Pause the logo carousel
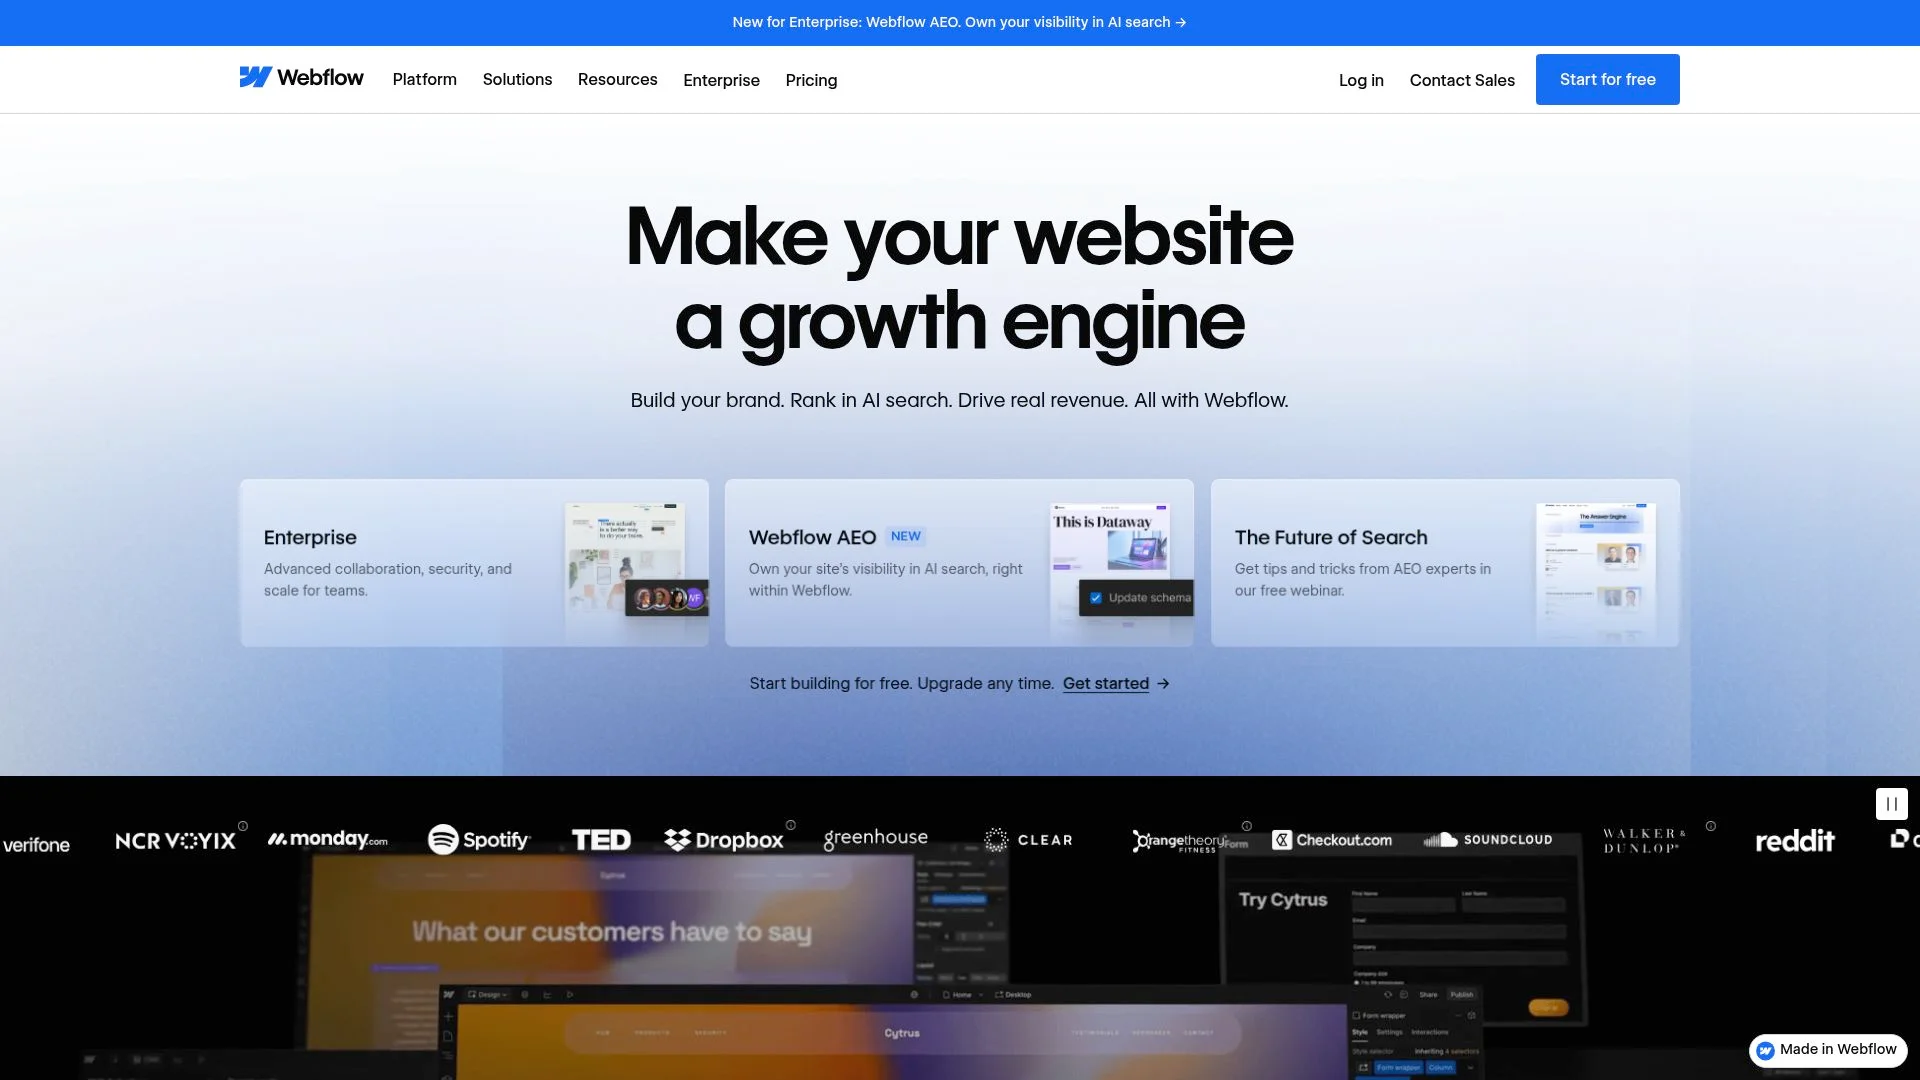 click(x=1891, y=804)
